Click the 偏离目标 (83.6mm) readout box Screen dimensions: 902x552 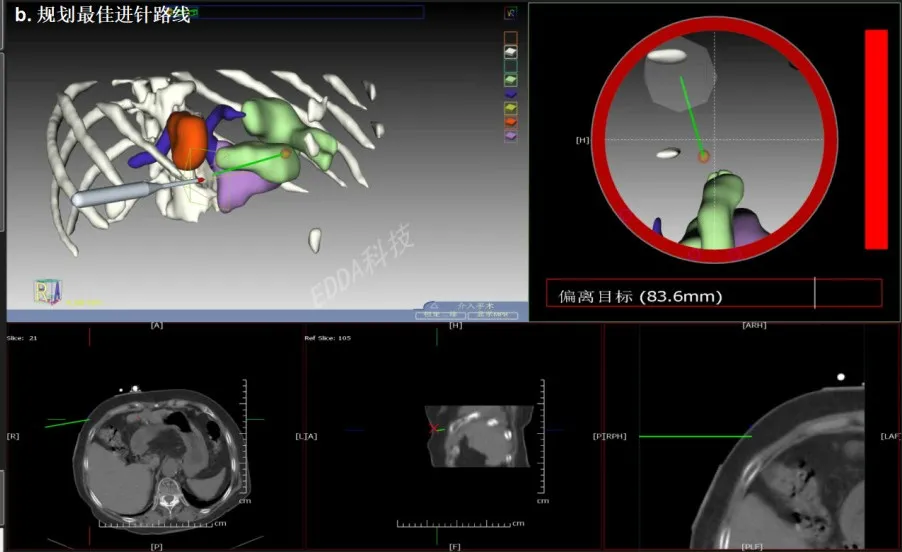click(x=714, y=293)
